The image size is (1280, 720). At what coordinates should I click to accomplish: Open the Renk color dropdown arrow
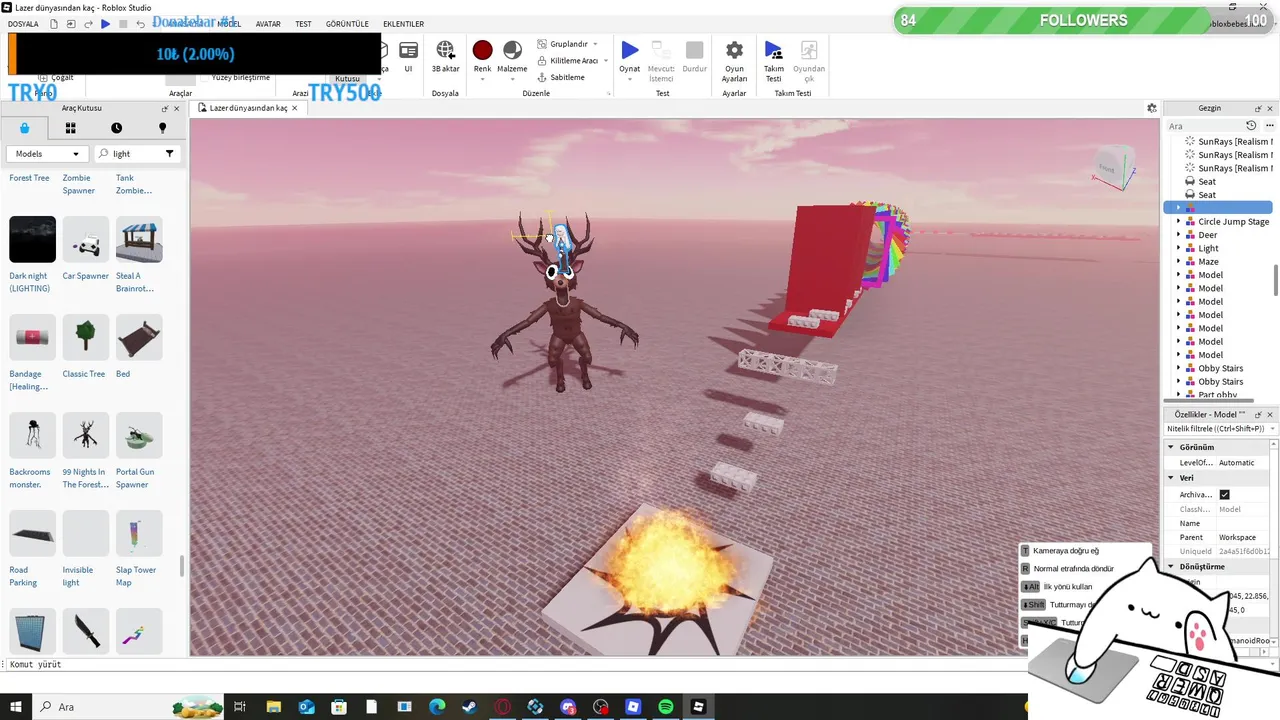pos(482,79)
